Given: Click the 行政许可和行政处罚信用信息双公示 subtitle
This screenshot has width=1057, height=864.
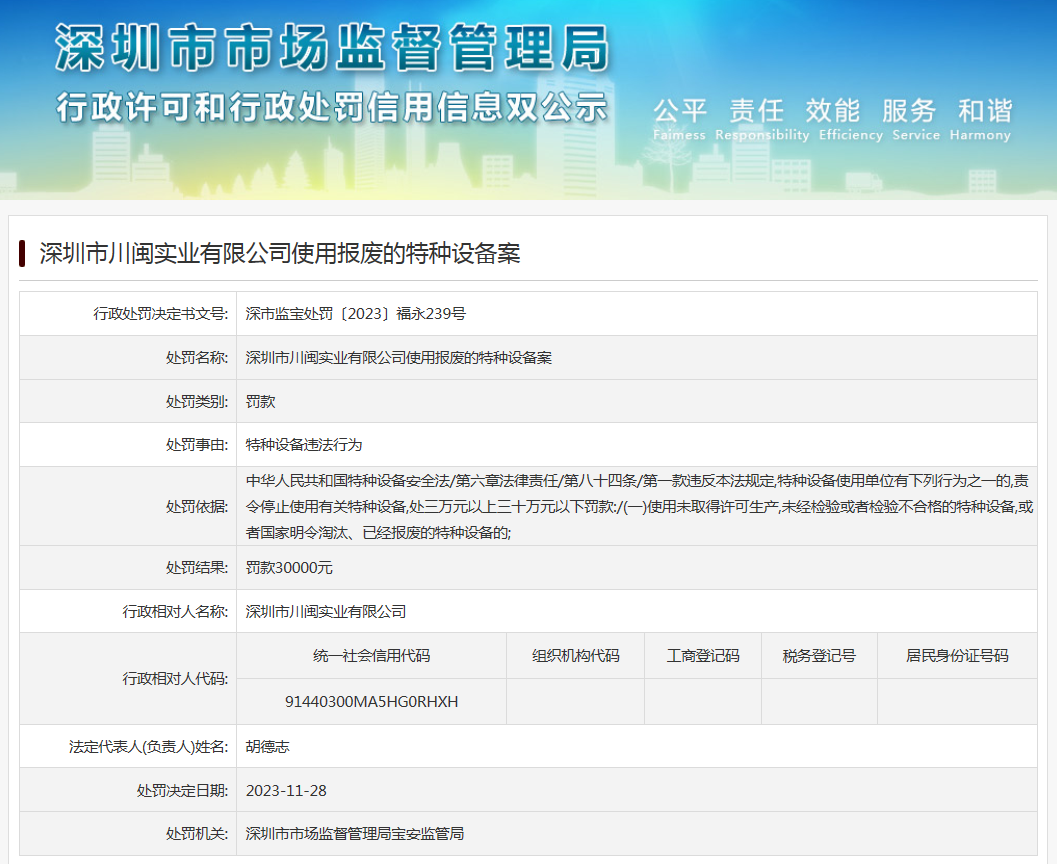Looking at the screenshot, I should point(332,107).
